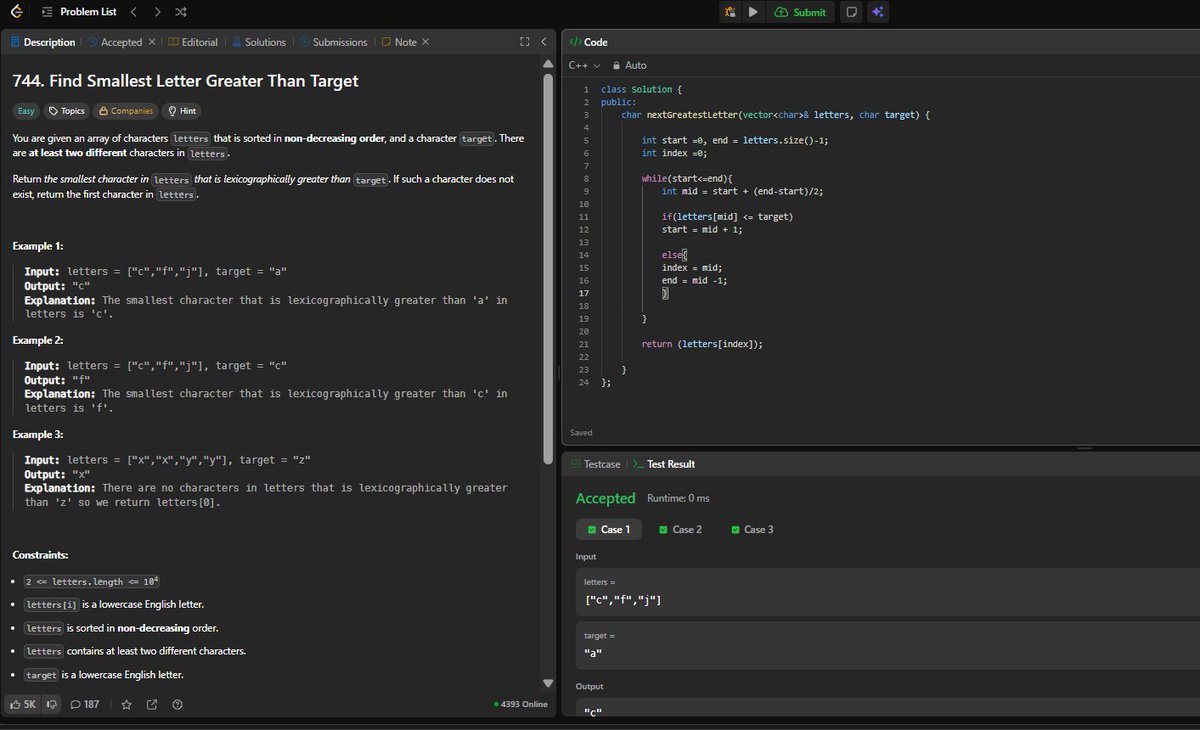Go to the previous problem arrow
1200x730 pixels.
(134, 12)
